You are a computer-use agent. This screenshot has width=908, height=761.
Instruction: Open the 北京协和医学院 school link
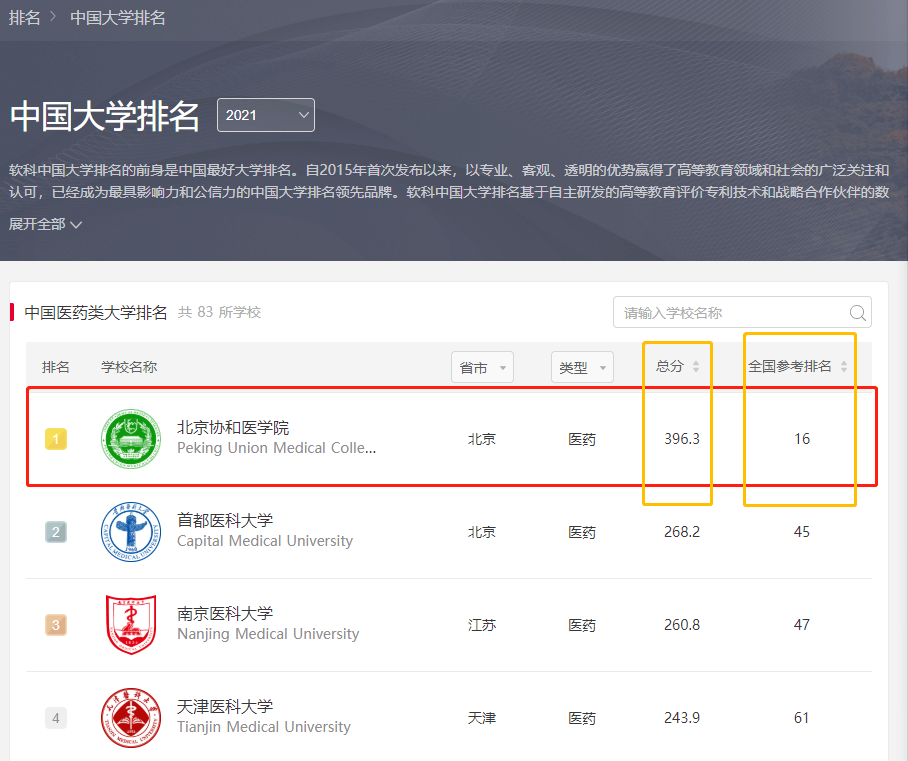[x=233, y=427]
